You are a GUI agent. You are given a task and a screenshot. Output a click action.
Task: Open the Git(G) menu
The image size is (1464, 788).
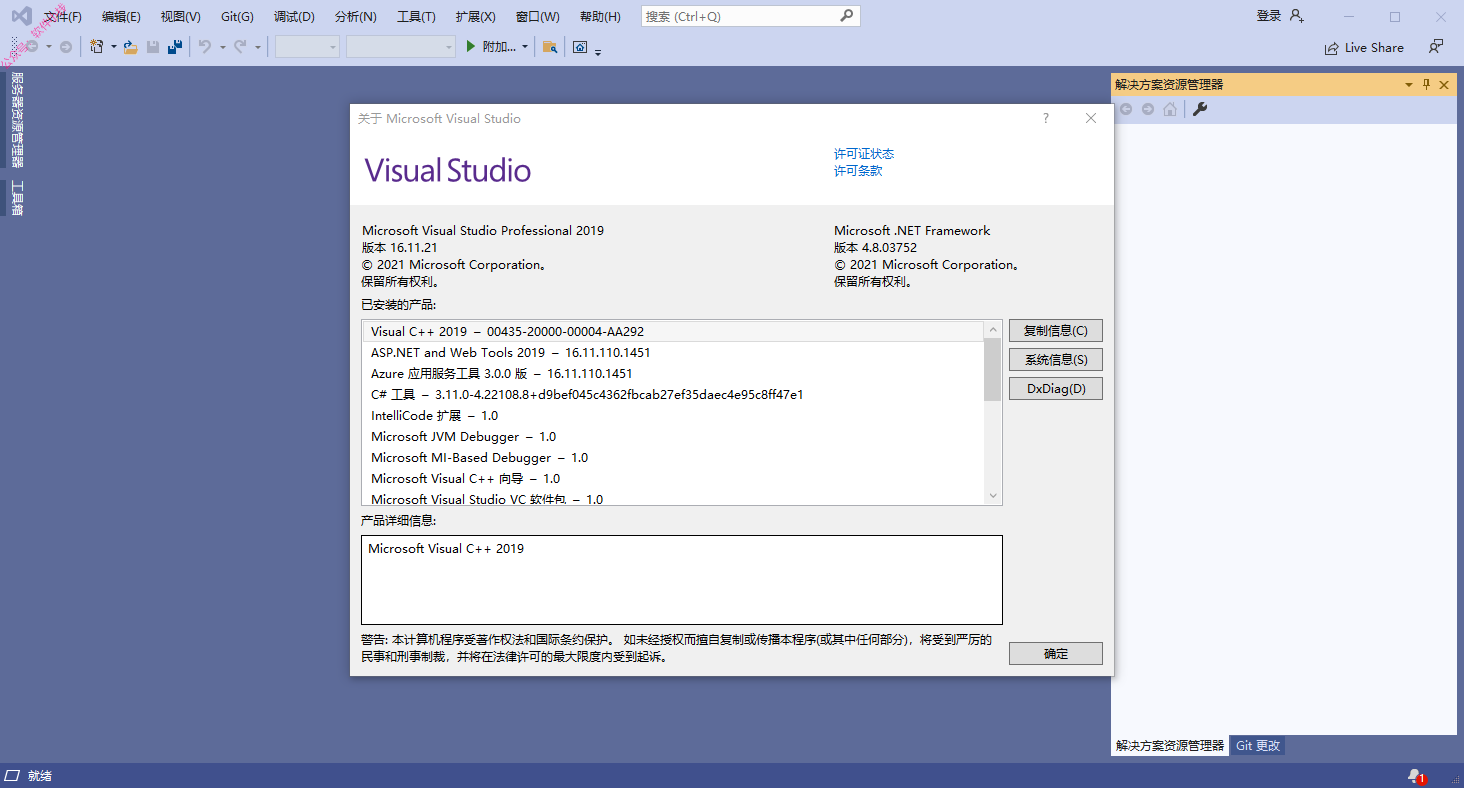pos(237,16)
